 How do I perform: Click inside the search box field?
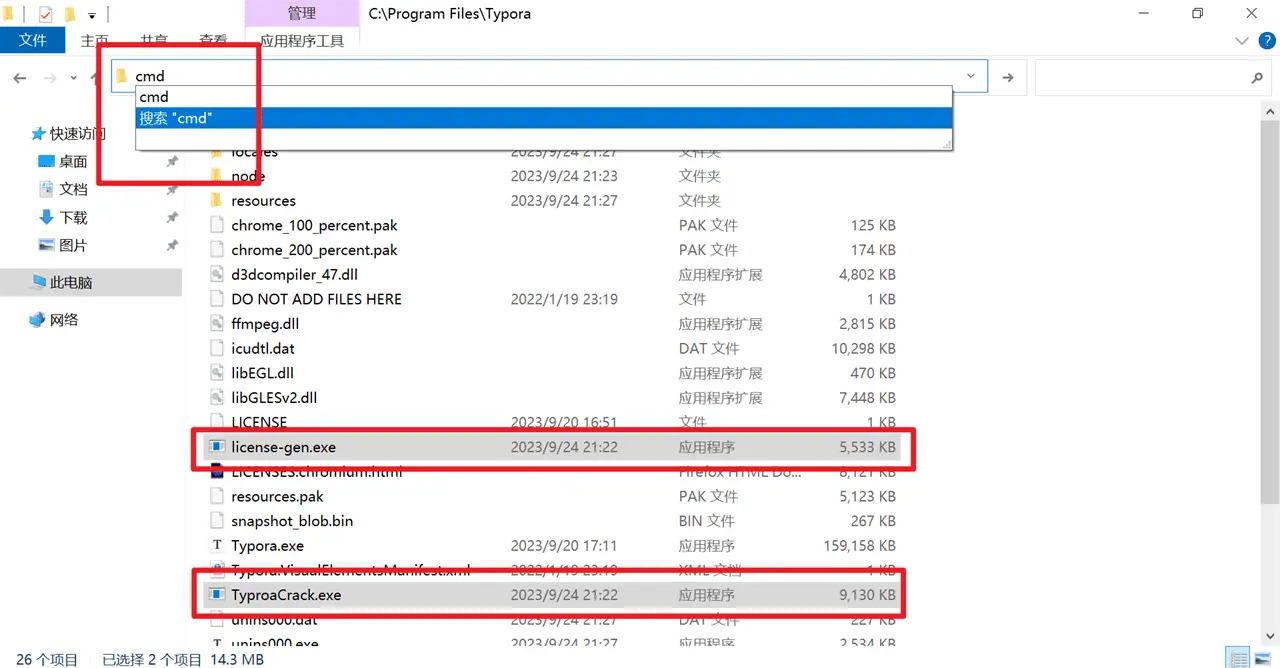pos(1140,78)
